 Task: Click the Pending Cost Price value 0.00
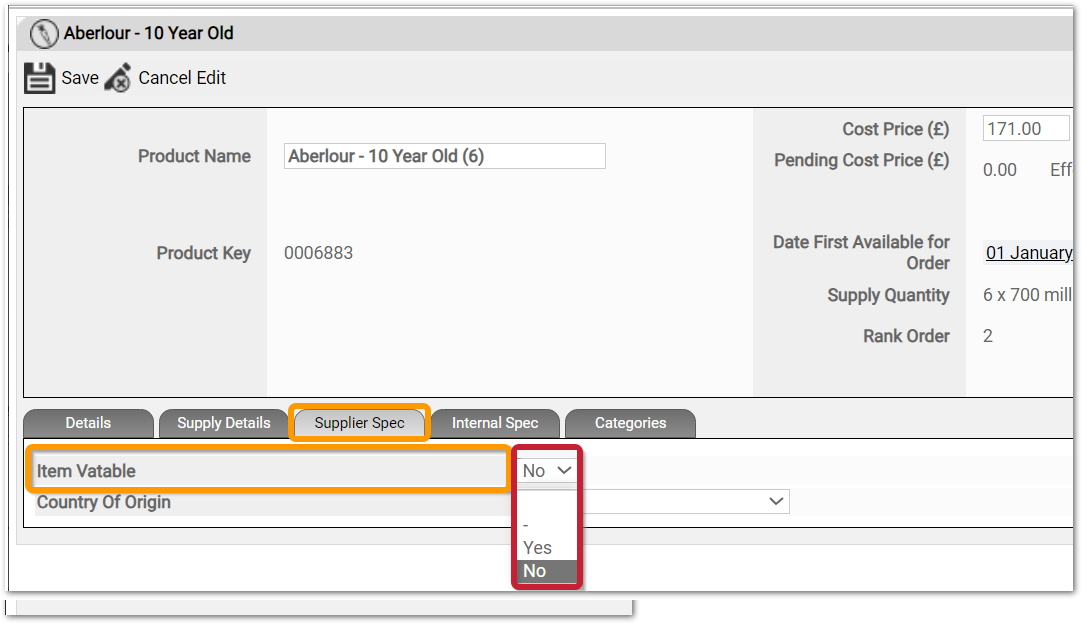point(1000,170)
